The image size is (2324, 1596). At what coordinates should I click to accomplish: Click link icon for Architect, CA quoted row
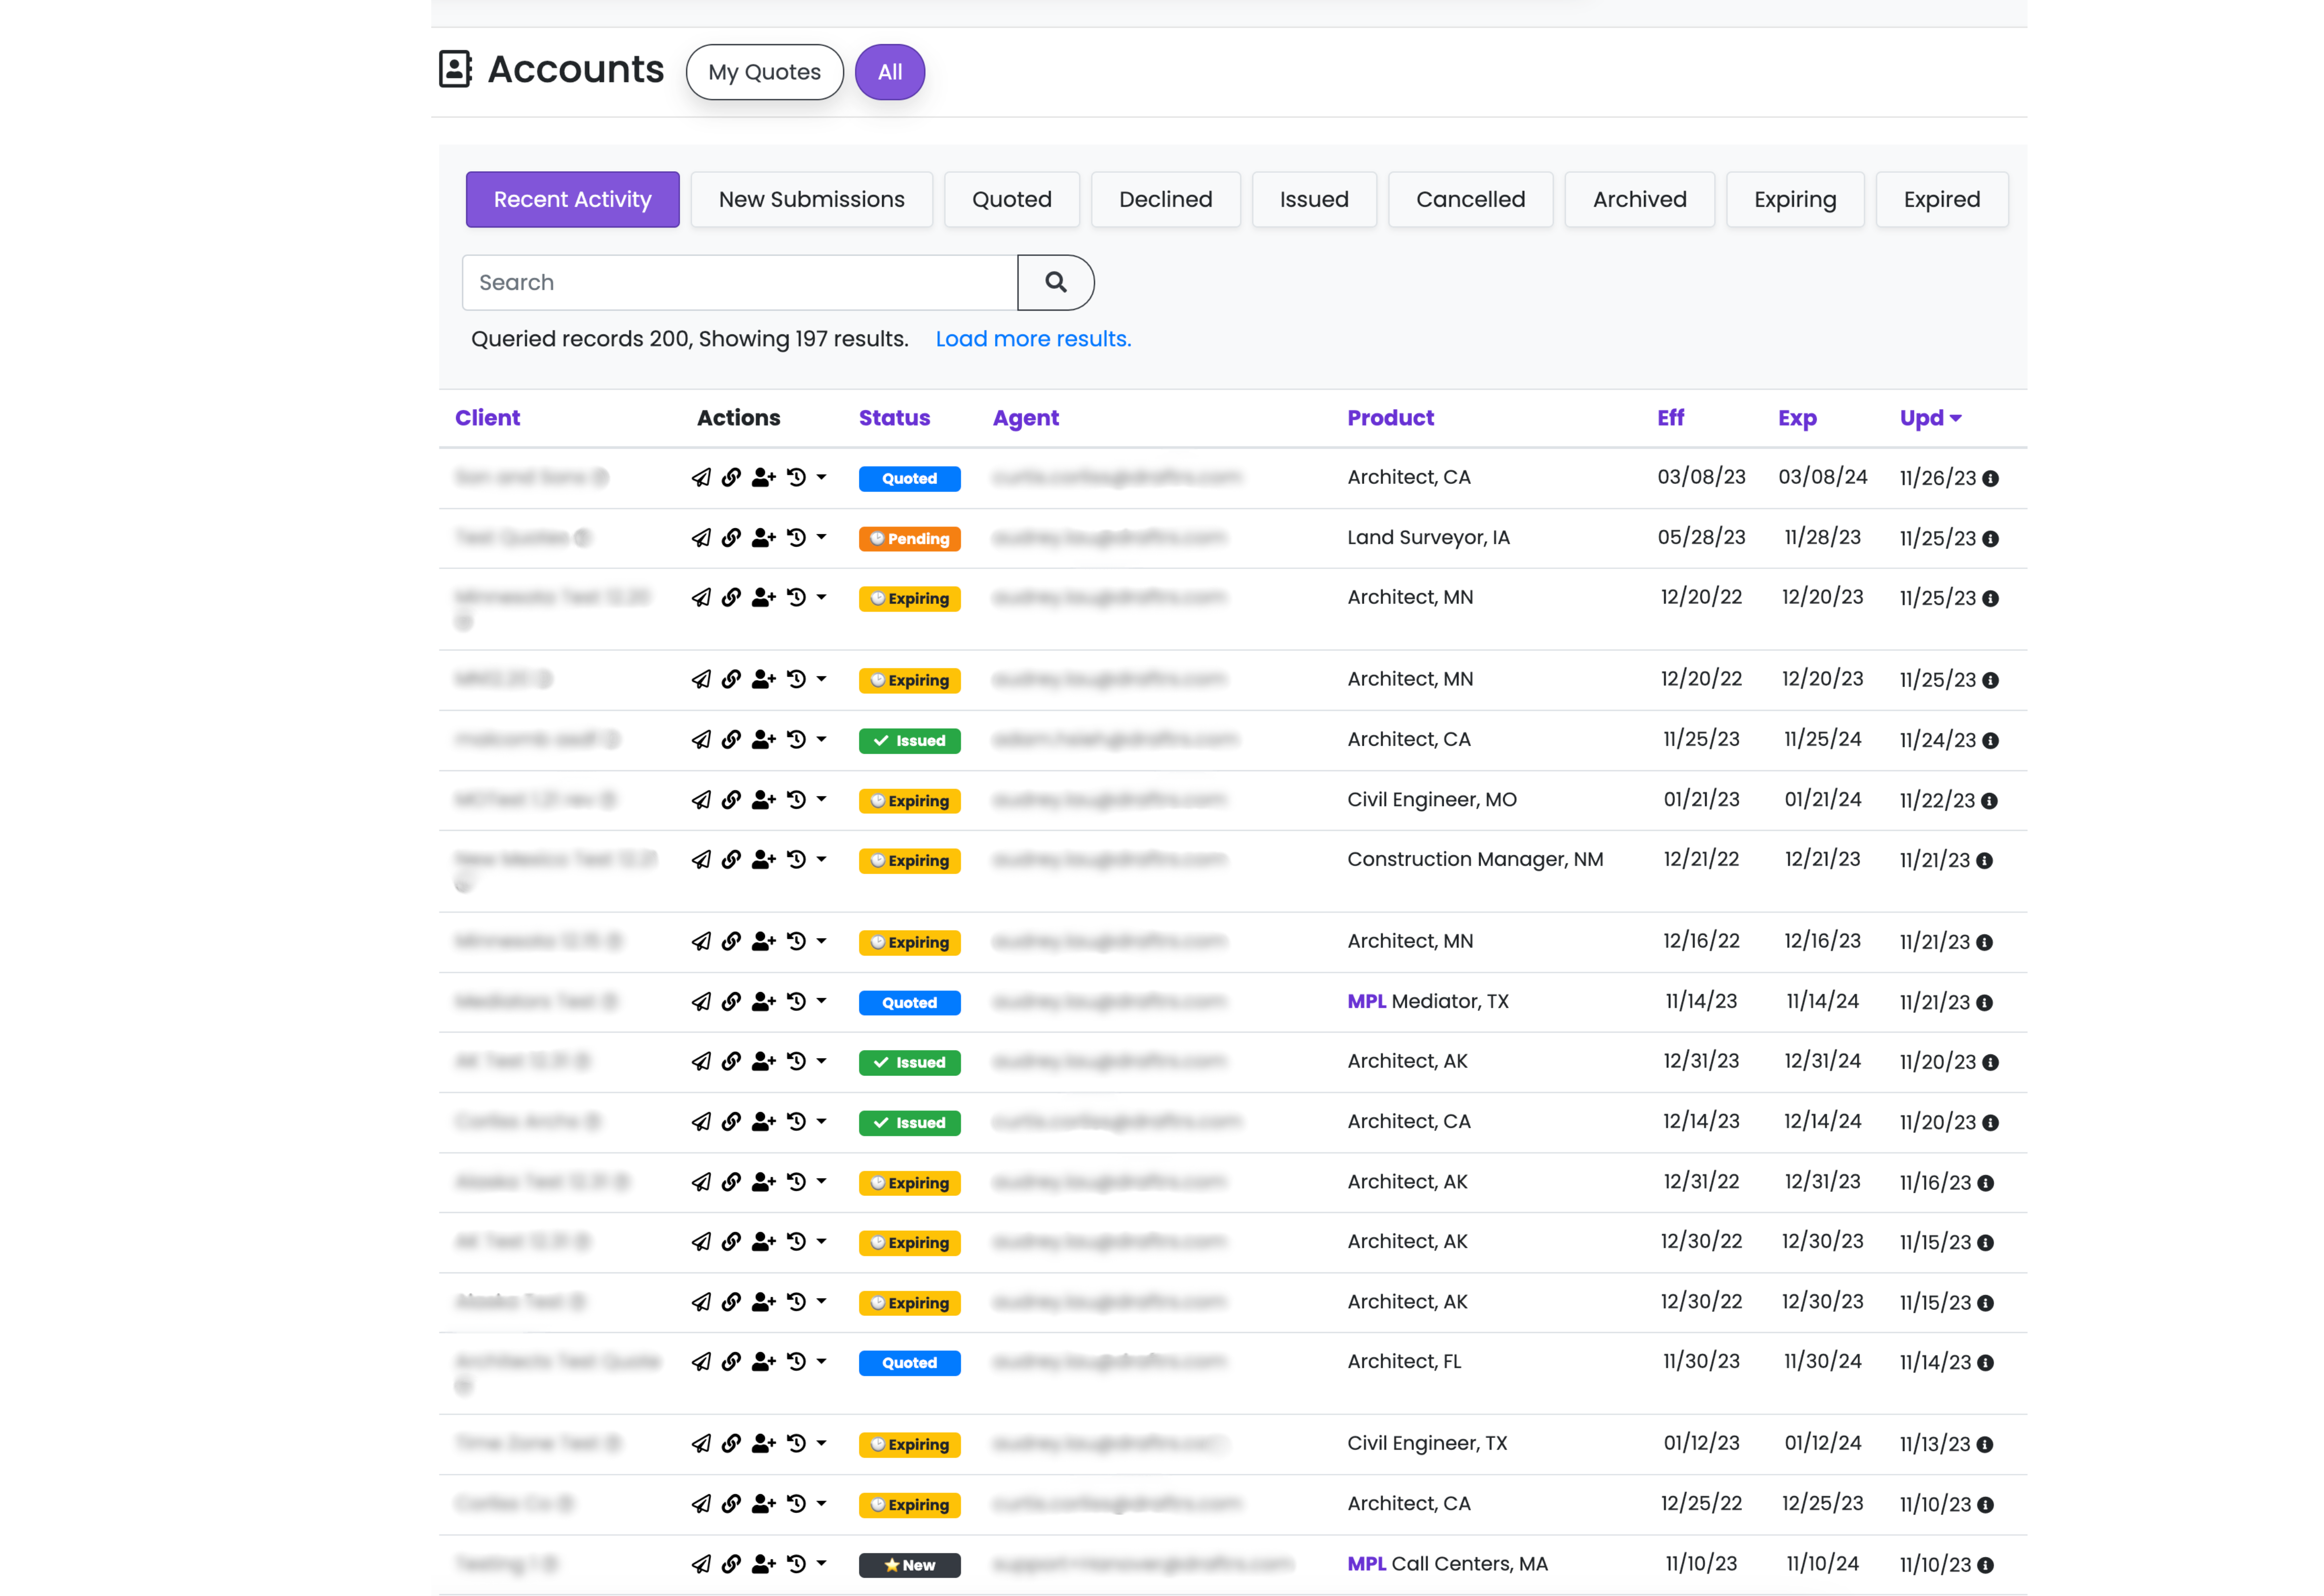tap(731, 477)
